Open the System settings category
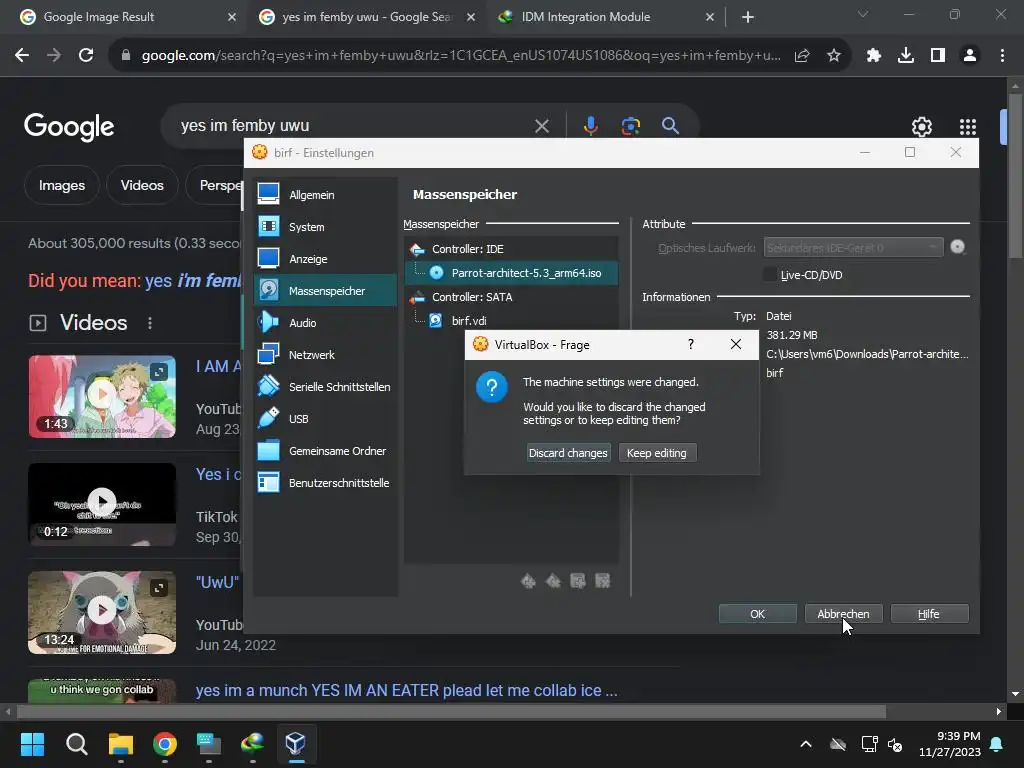 coord(325,227)
